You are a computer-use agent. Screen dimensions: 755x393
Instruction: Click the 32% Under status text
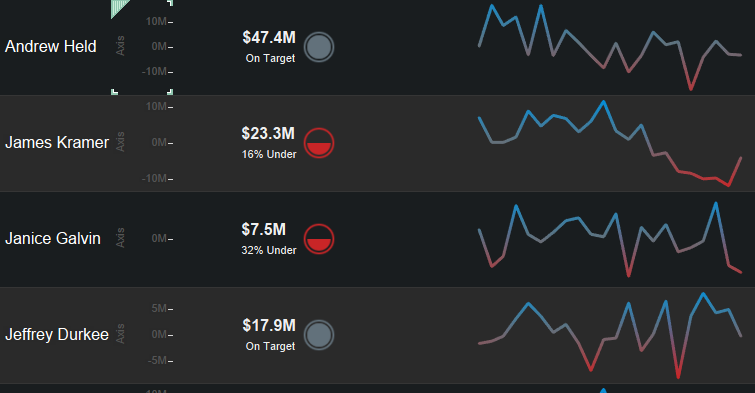[x=269, y=250]
